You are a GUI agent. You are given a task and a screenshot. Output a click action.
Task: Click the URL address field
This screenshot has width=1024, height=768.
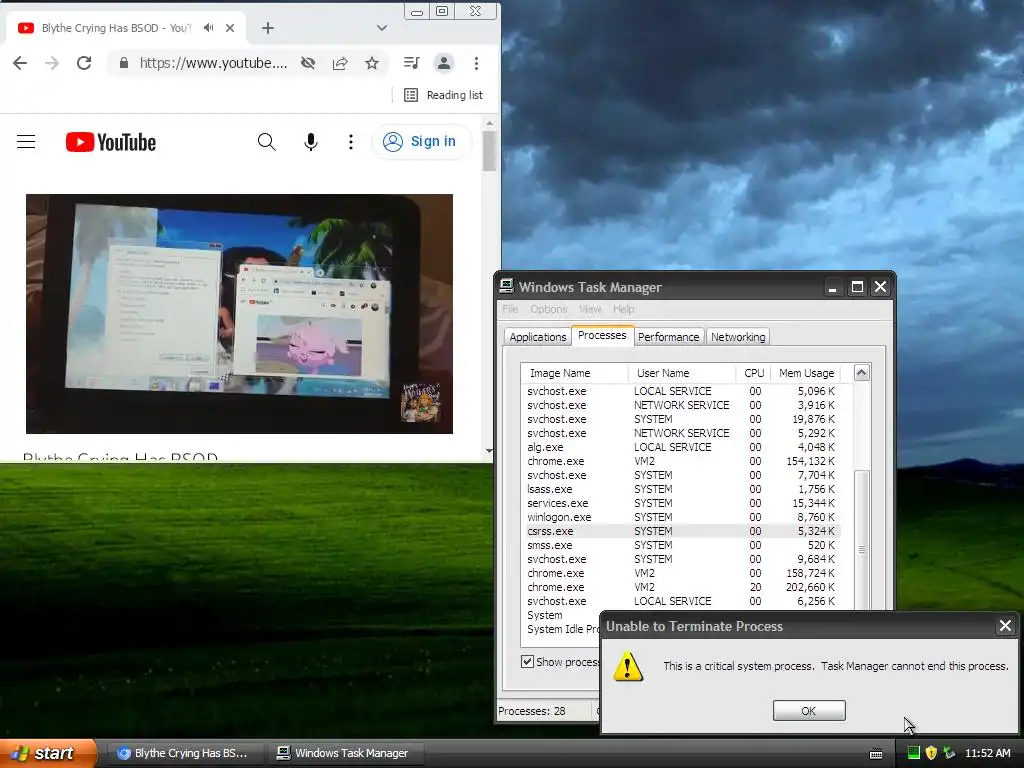213,63
